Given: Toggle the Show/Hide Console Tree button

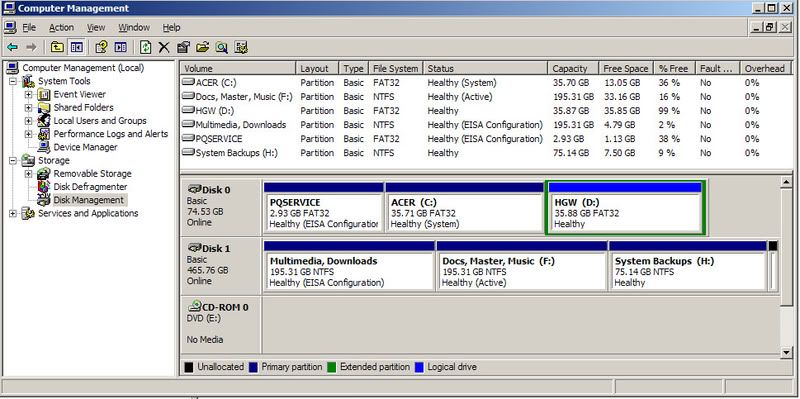Looking at the screenshot, I should point(77,47).
